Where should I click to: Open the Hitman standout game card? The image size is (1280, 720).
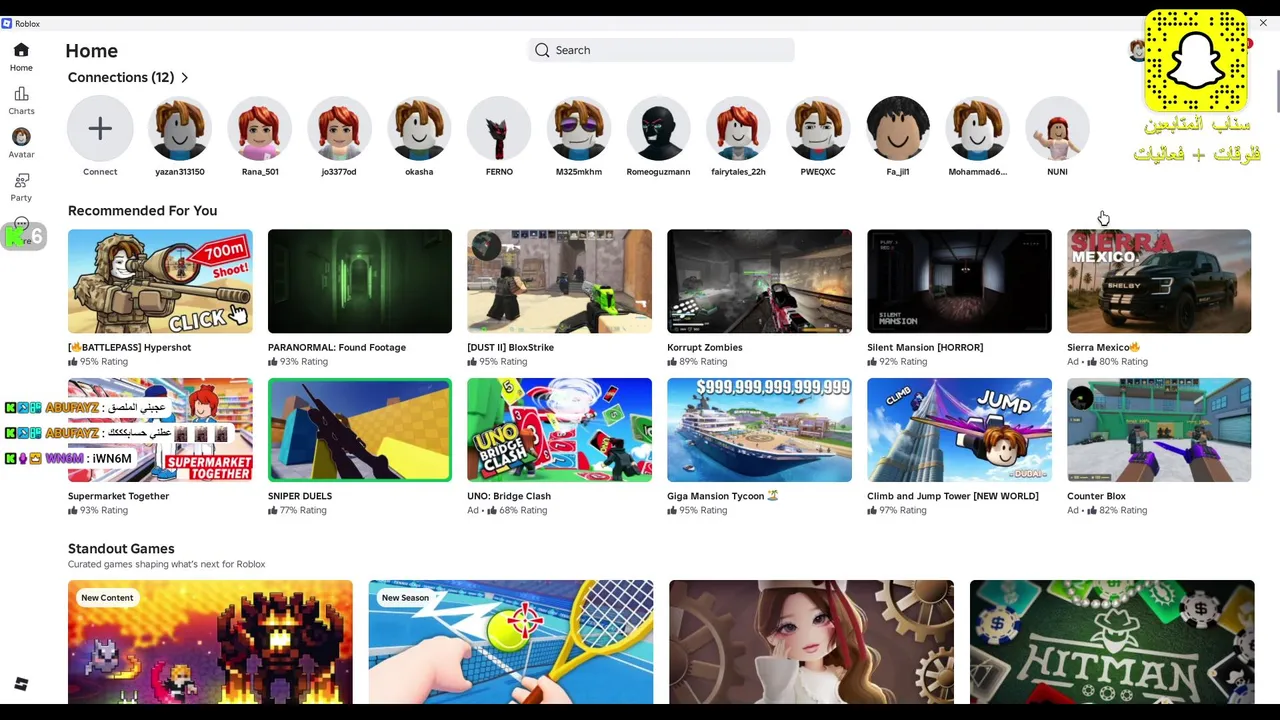pos(1112,642)
